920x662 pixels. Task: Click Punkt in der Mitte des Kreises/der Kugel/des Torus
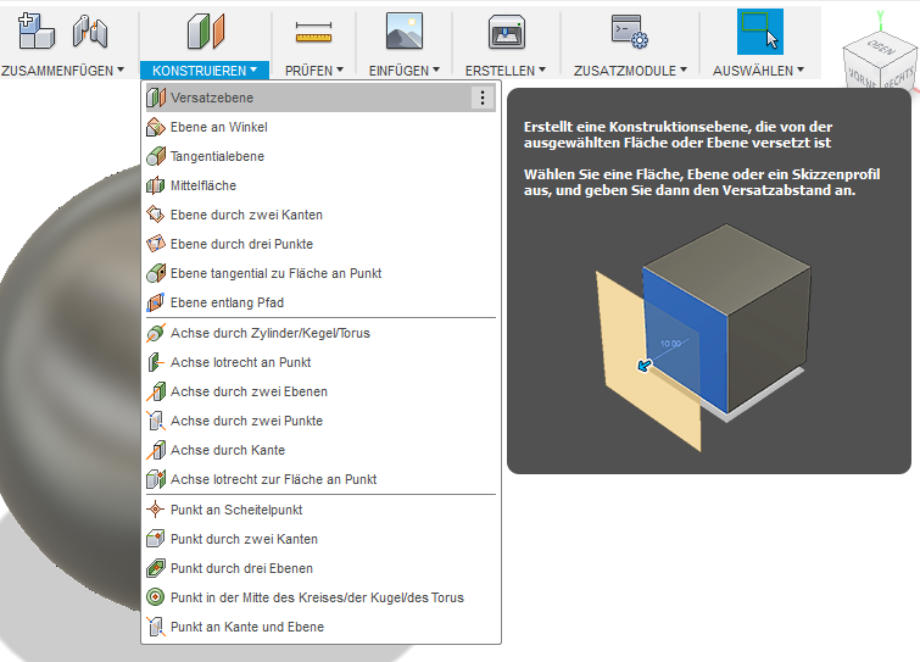(x=320, y=598)
